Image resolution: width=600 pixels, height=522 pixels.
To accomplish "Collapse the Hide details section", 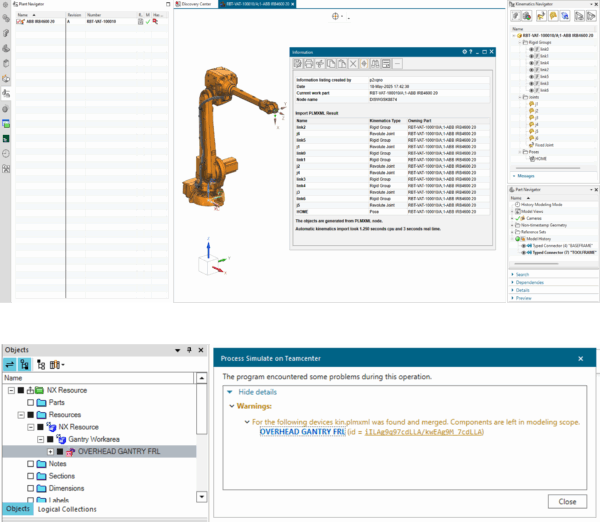I will (x=257, y=391).
